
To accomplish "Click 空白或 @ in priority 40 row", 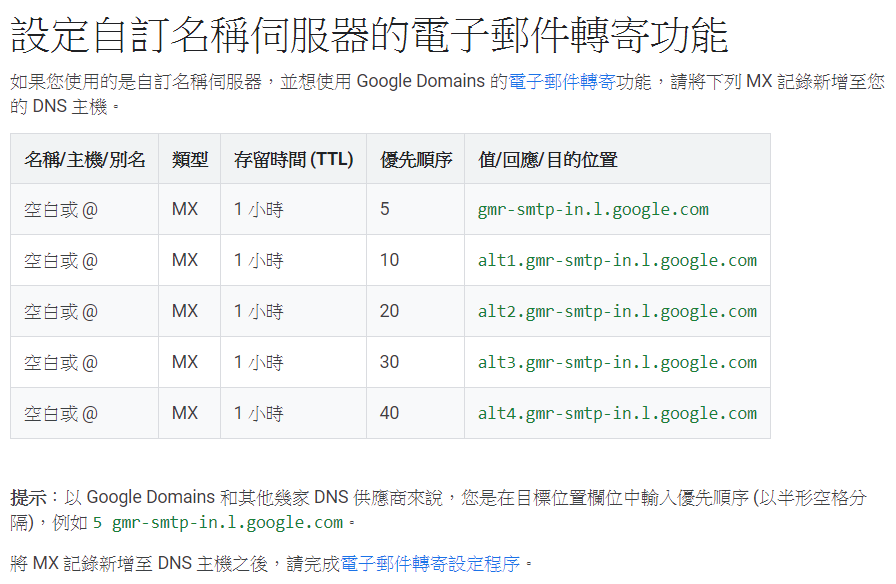I will 61,413.
